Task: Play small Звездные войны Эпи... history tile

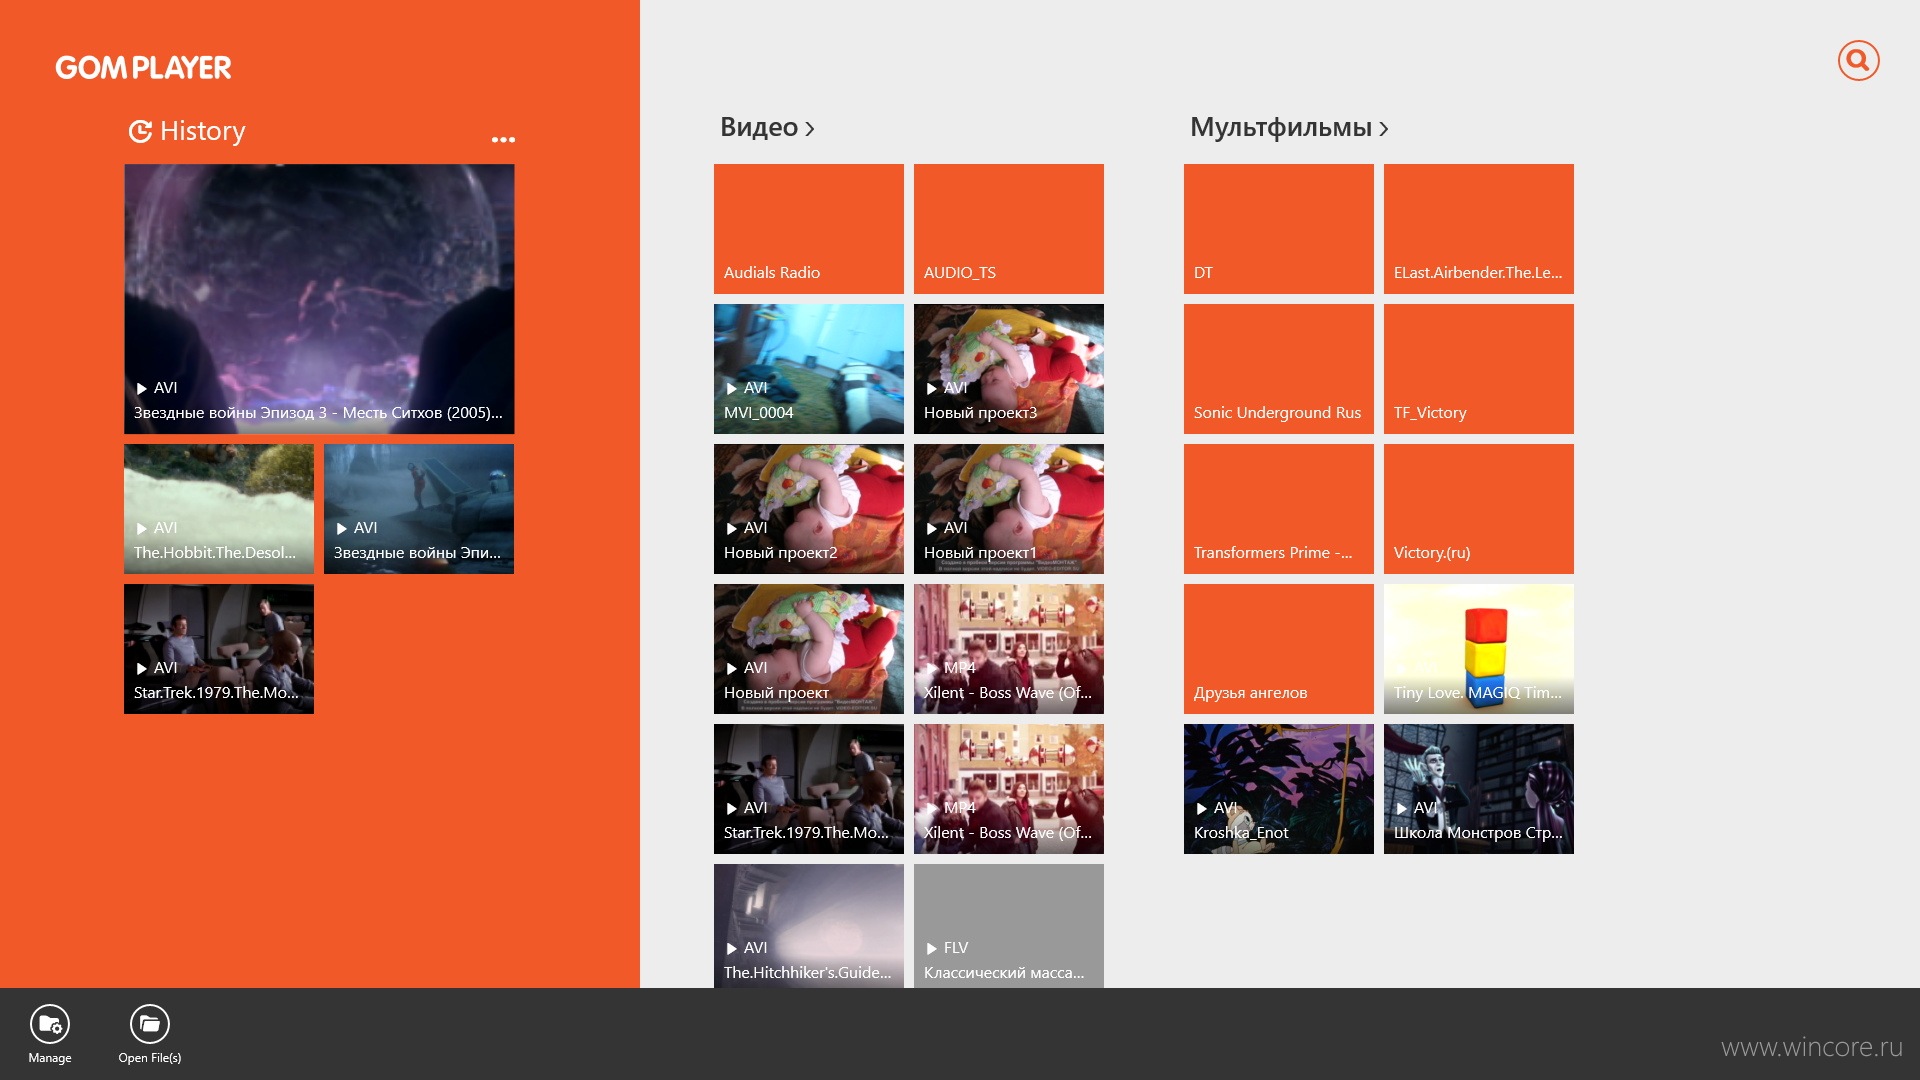Action: click(419, 509)
